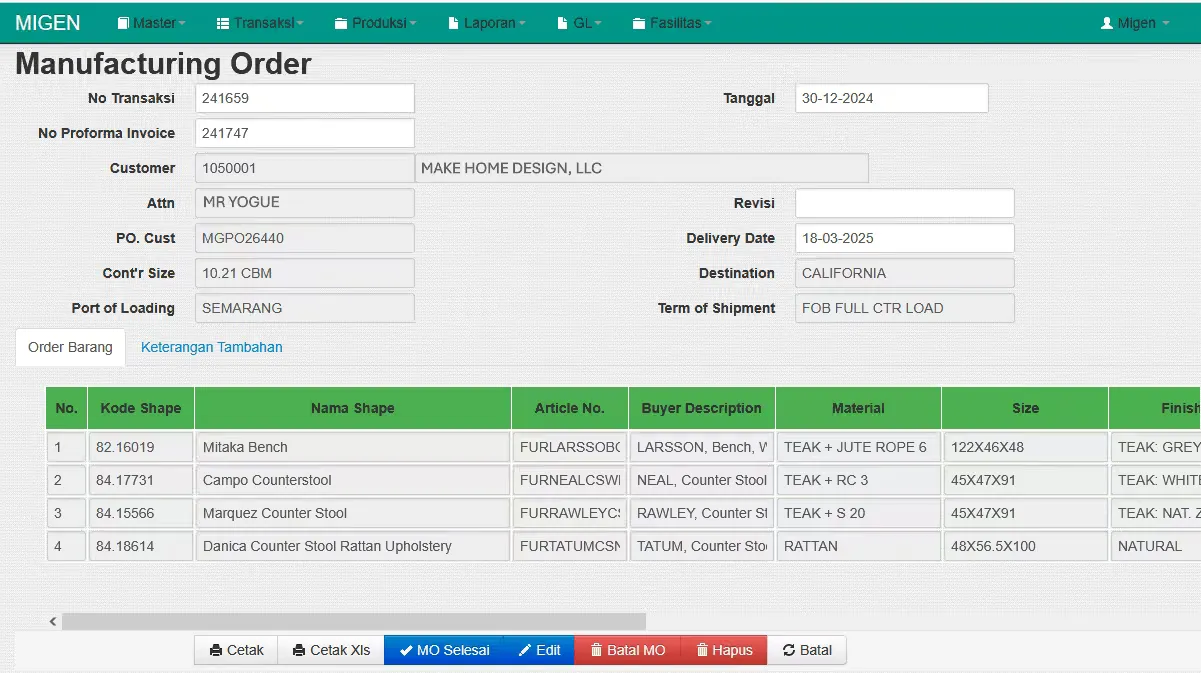Click the pencil icon on the Edit button
Image resolution: width=1201 pixels, height=673 pixels.
coord(525,650)
